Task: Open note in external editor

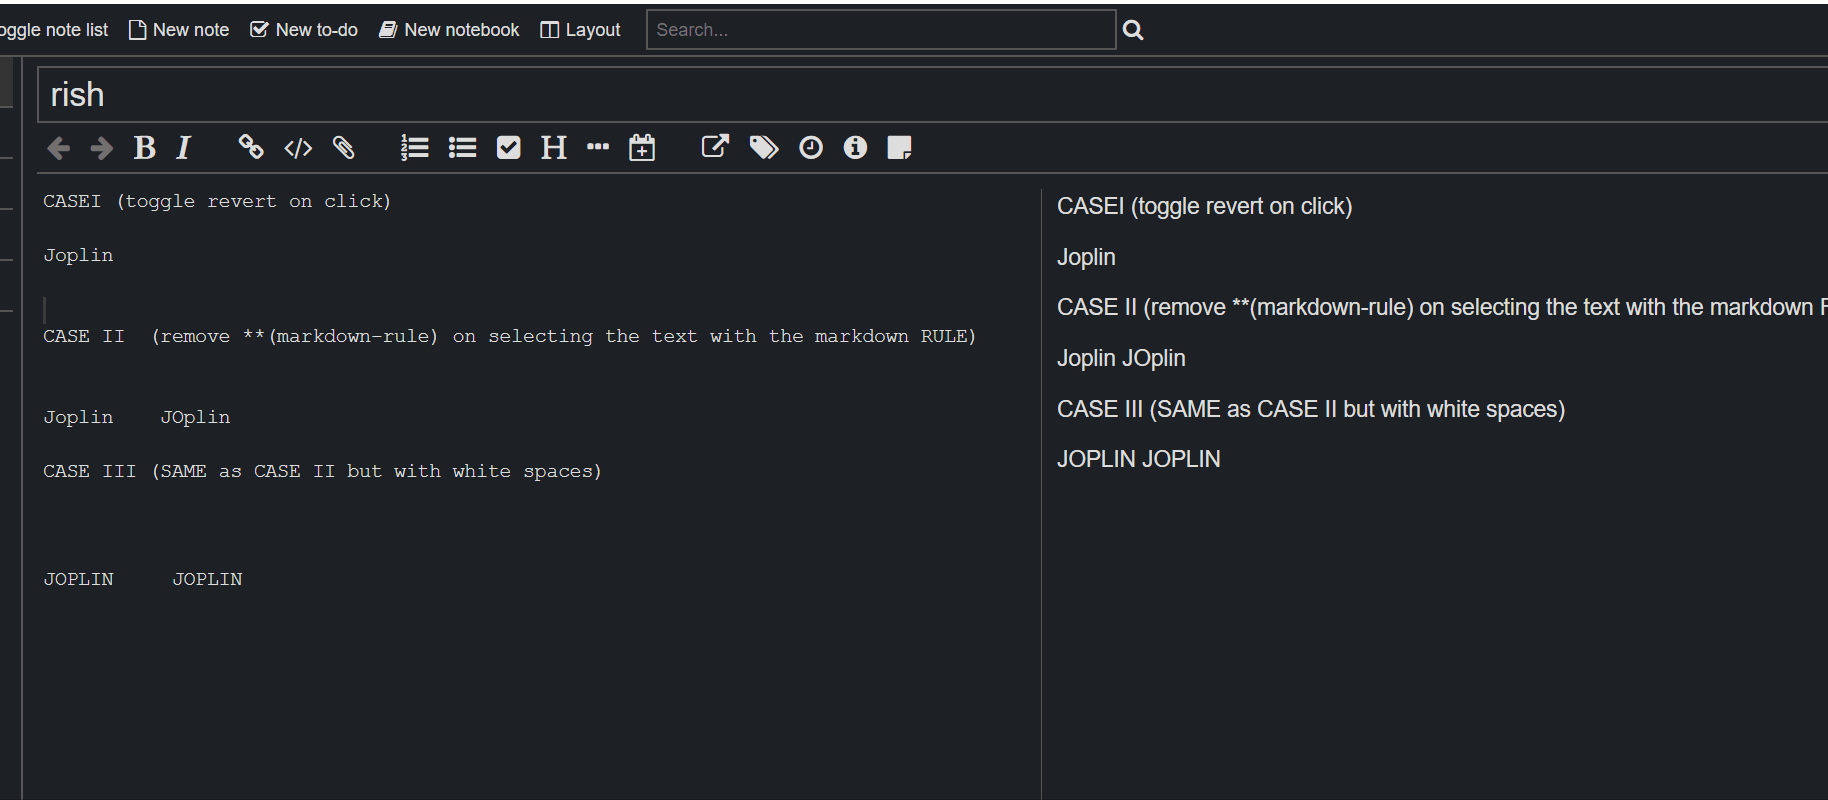Action: pyautogui.click(x=715, y=147)
